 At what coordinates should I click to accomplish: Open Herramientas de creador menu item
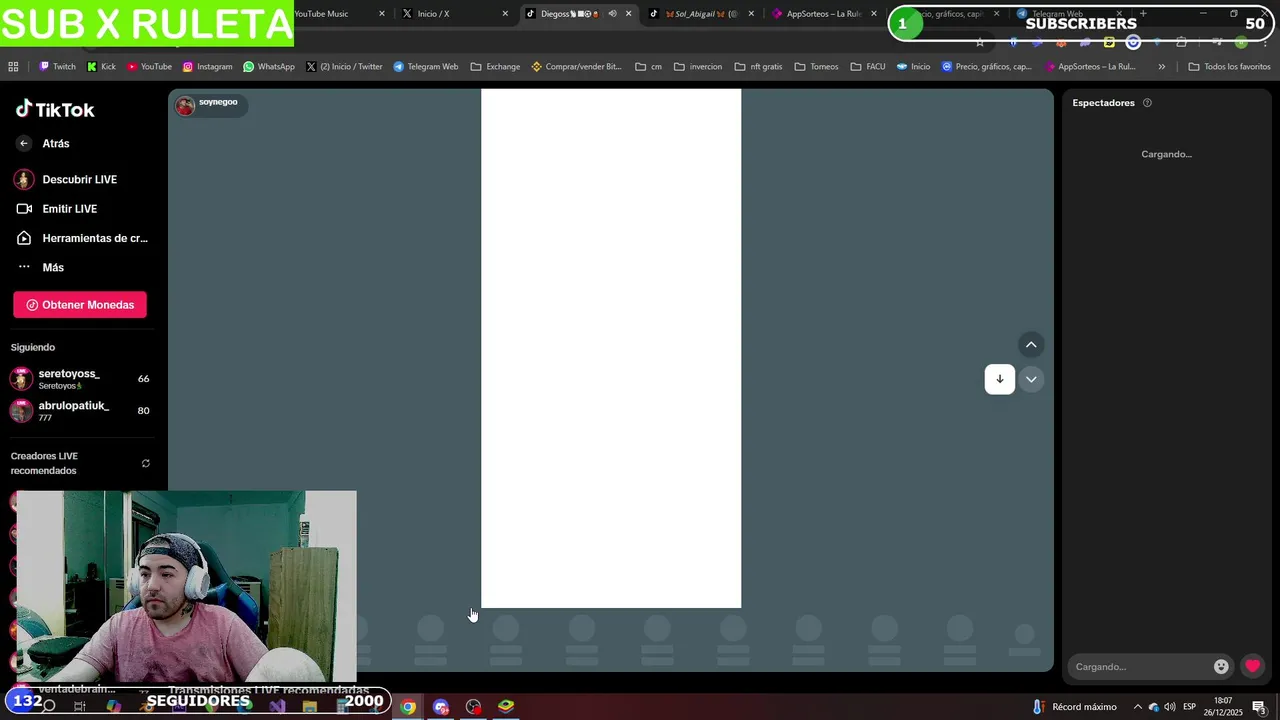pos(84,238)
